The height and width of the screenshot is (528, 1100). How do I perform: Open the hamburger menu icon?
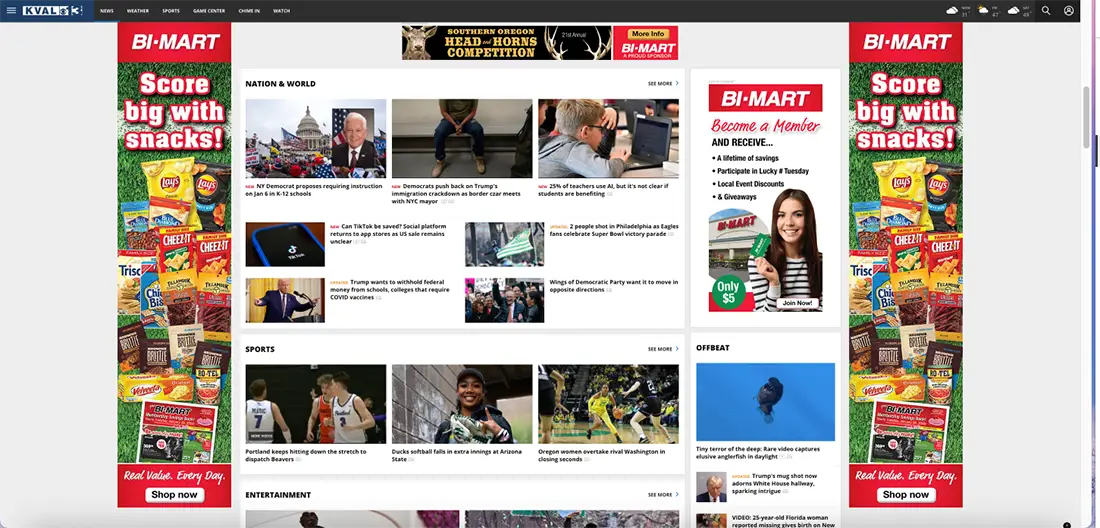click(x=11, y=11)
